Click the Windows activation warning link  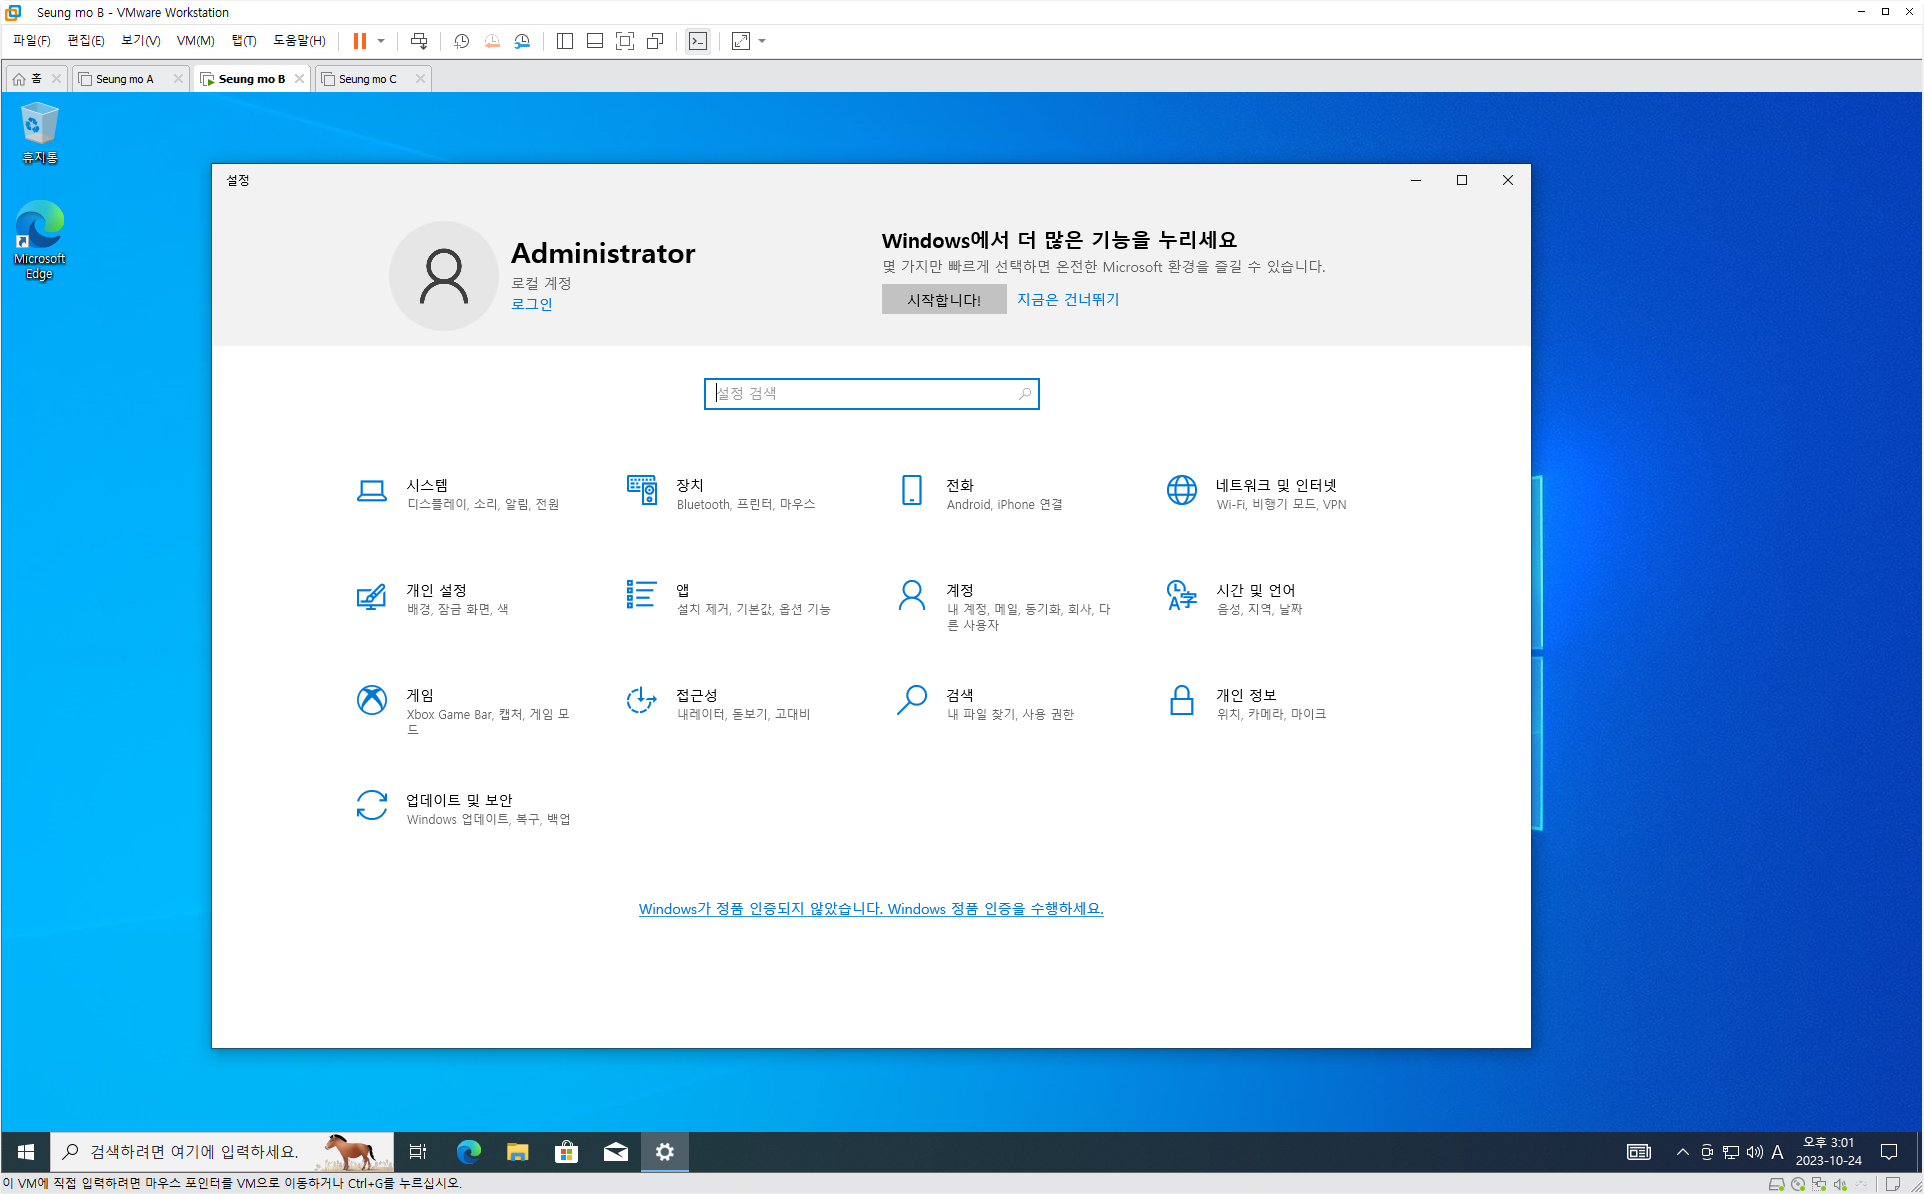870,909
